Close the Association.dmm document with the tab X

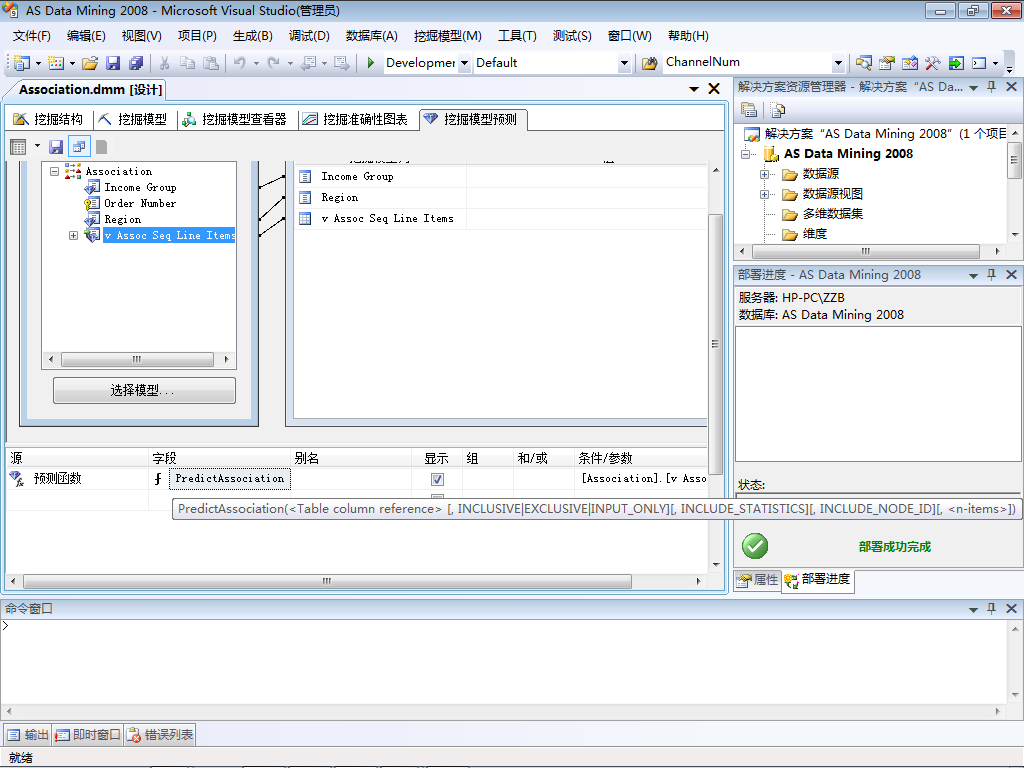click(714, 89)
